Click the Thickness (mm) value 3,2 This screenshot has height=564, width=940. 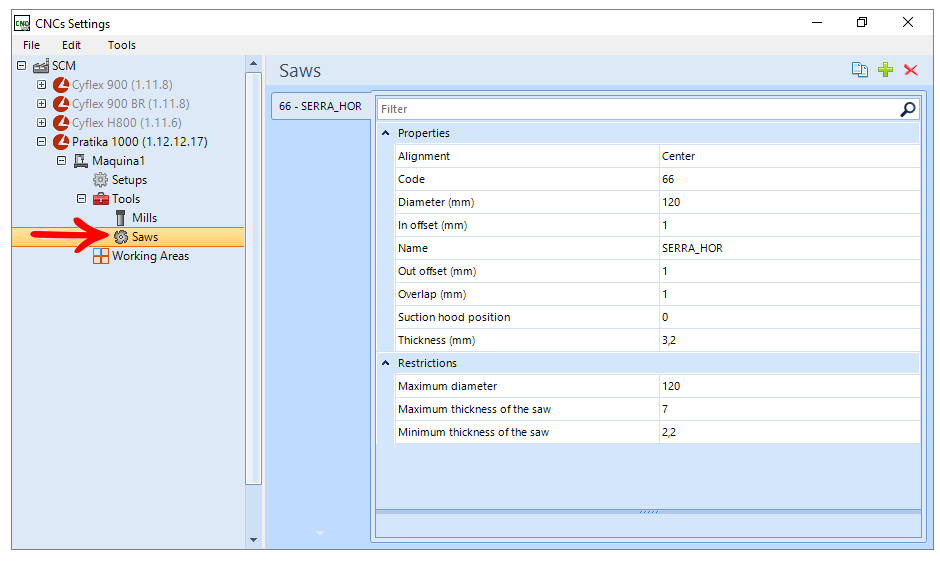[x=790, y=340]
